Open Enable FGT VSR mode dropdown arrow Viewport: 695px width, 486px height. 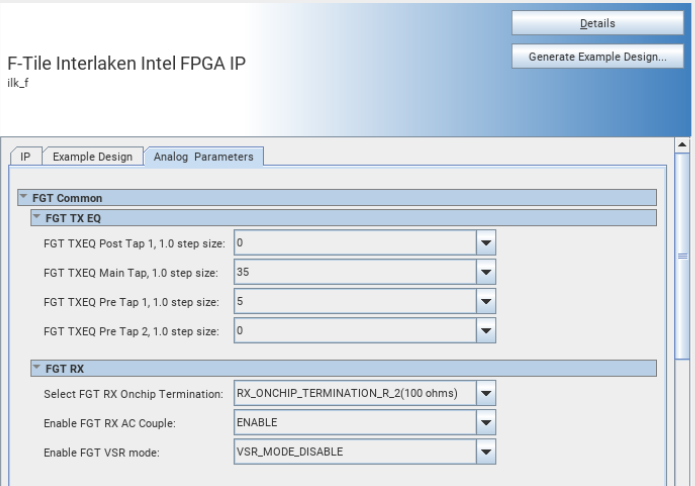(x=486, y=451)
